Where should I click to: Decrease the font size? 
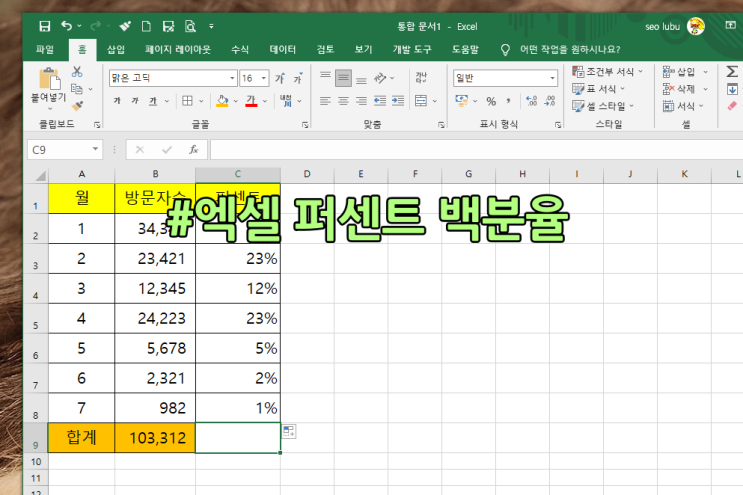click(298, 78)
